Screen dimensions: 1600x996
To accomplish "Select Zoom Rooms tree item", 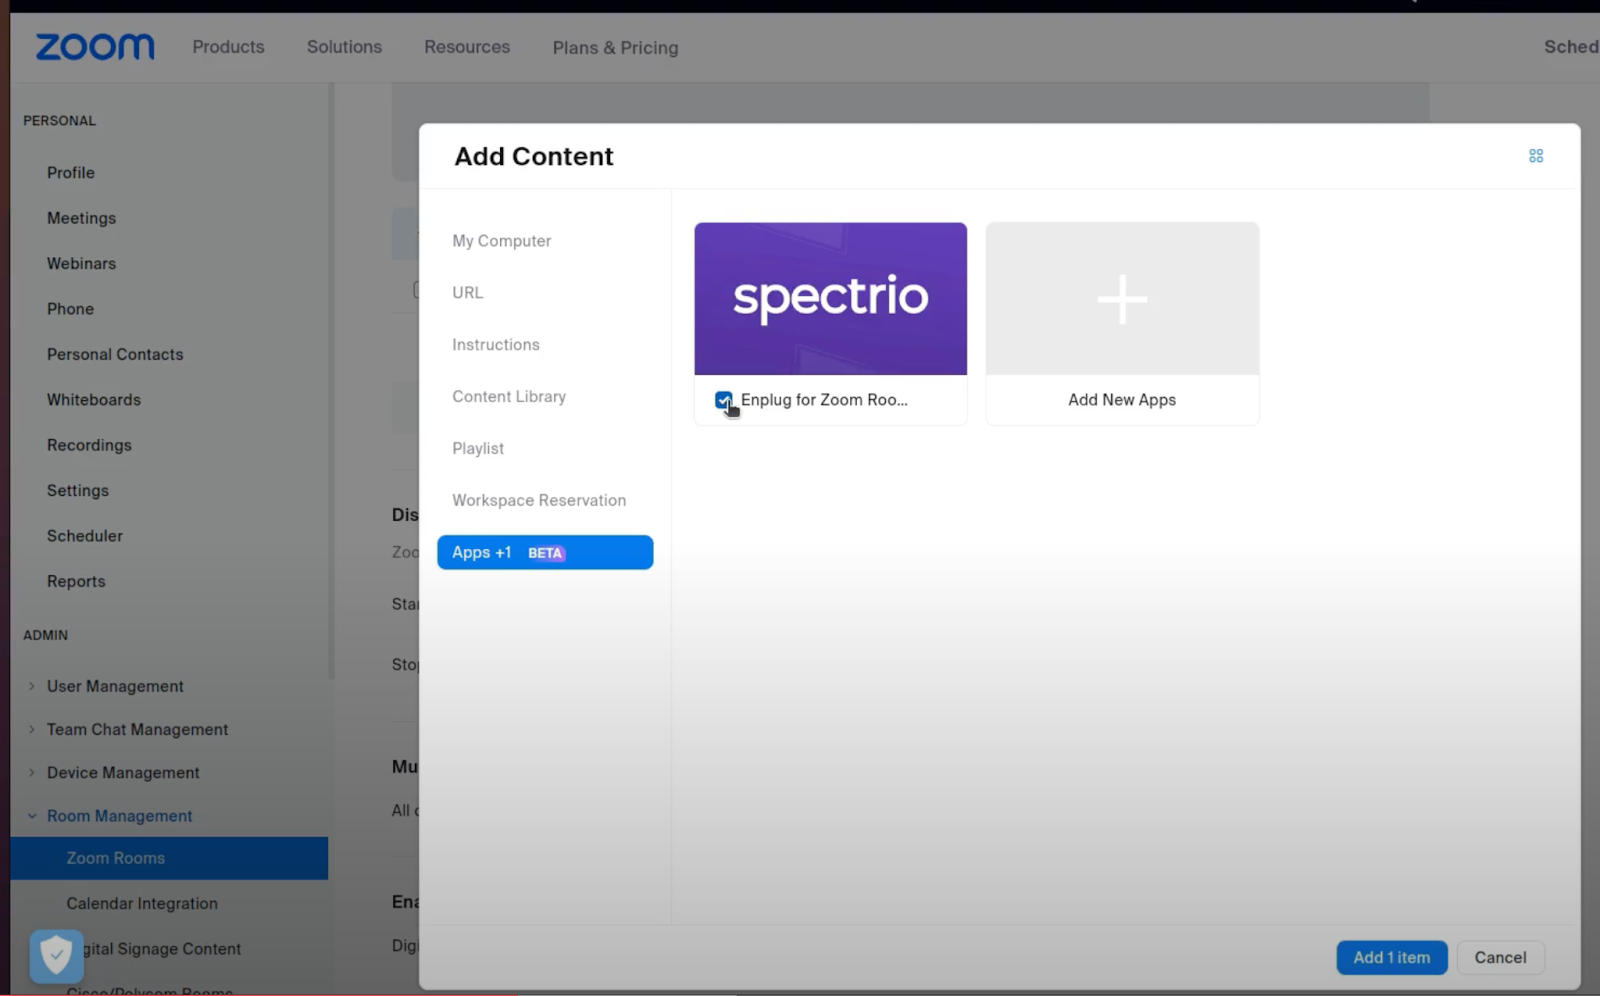I will (169, 858).
